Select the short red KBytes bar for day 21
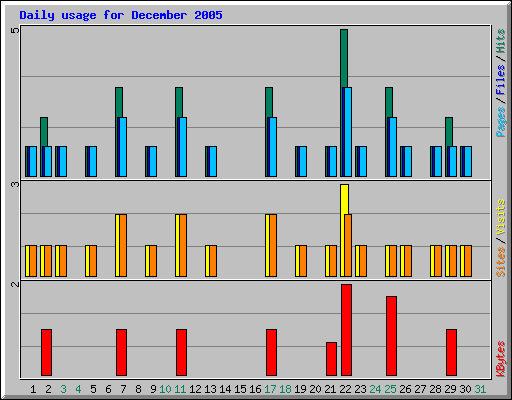The height and width of the screenshot is (400, 512). (x=331, y=359)
